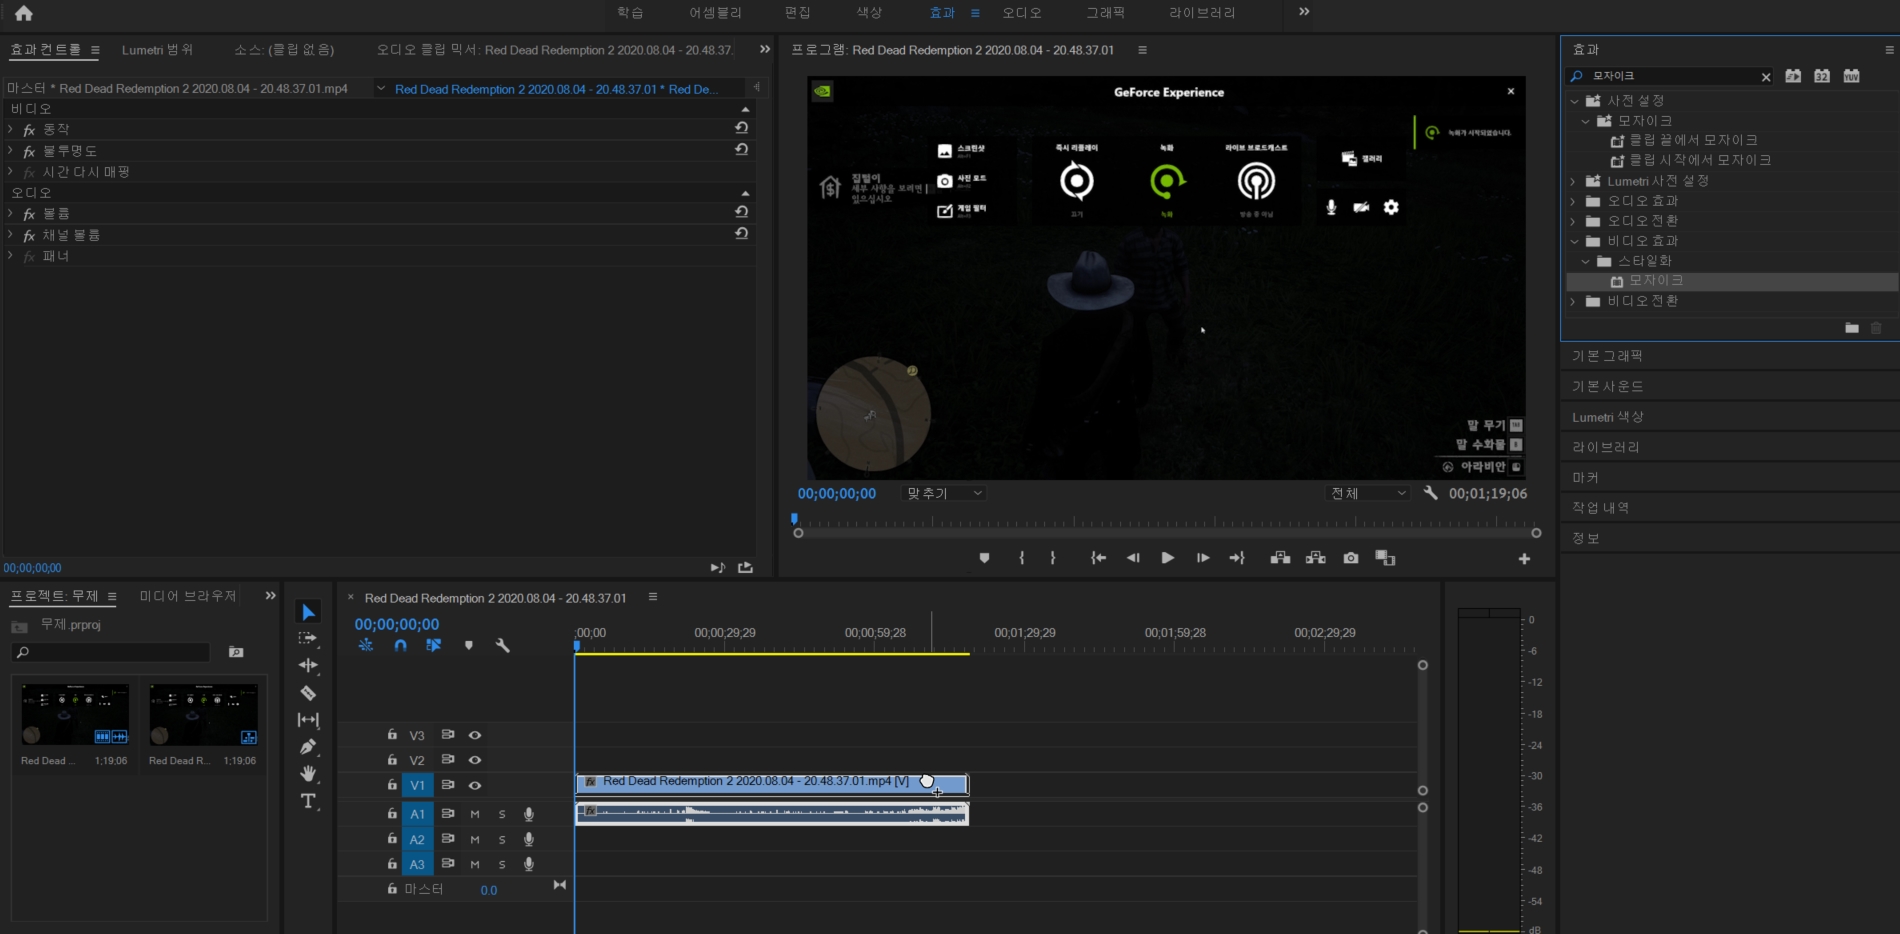Expand the 동작 effect properties

(x=10, y=129)
